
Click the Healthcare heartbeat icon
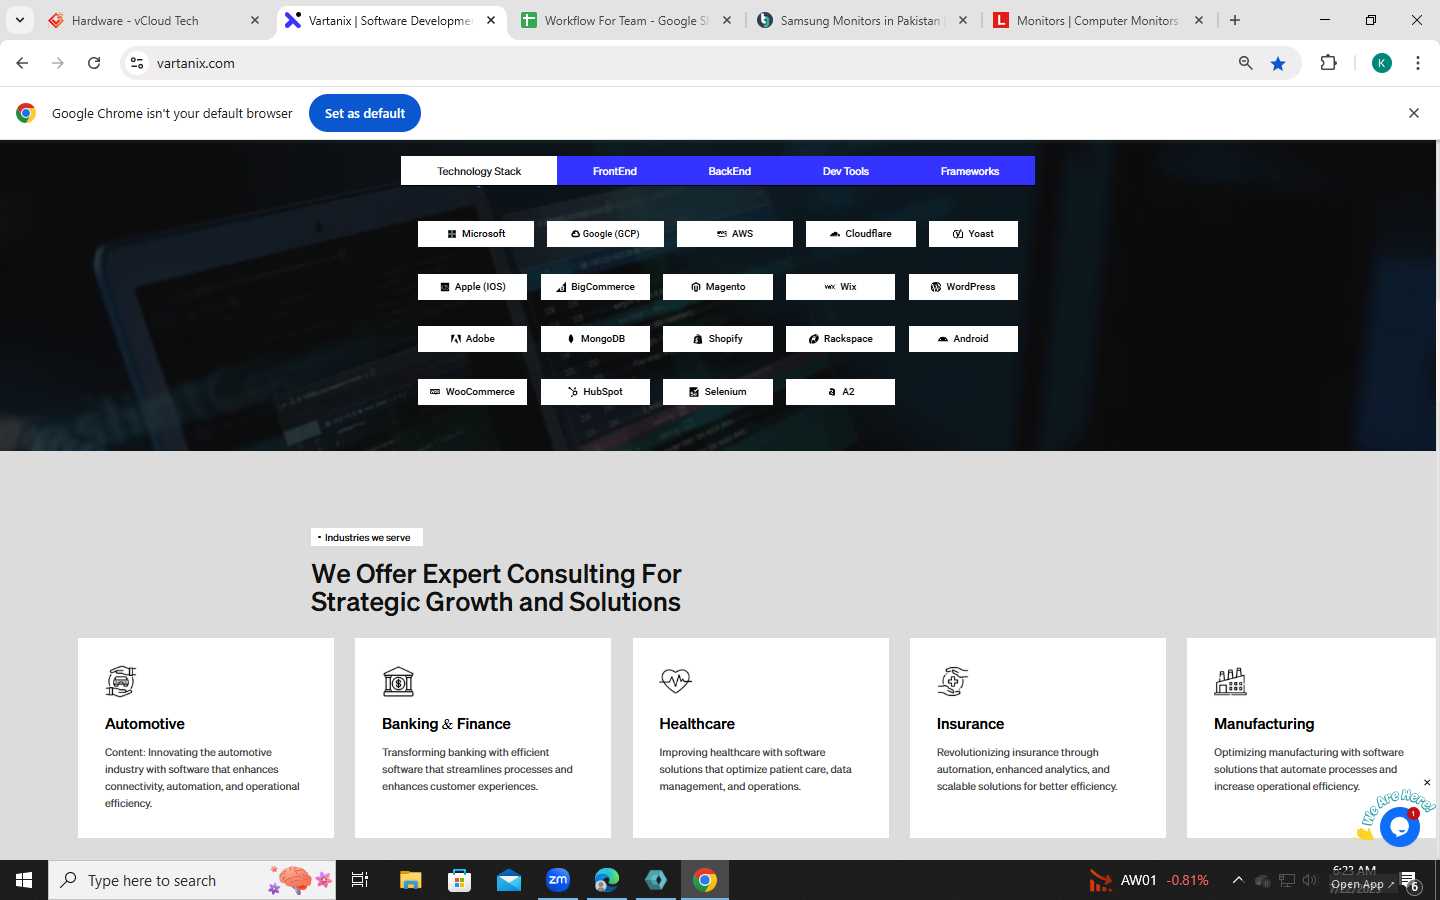pyautogui.click(x=675, y=681)
